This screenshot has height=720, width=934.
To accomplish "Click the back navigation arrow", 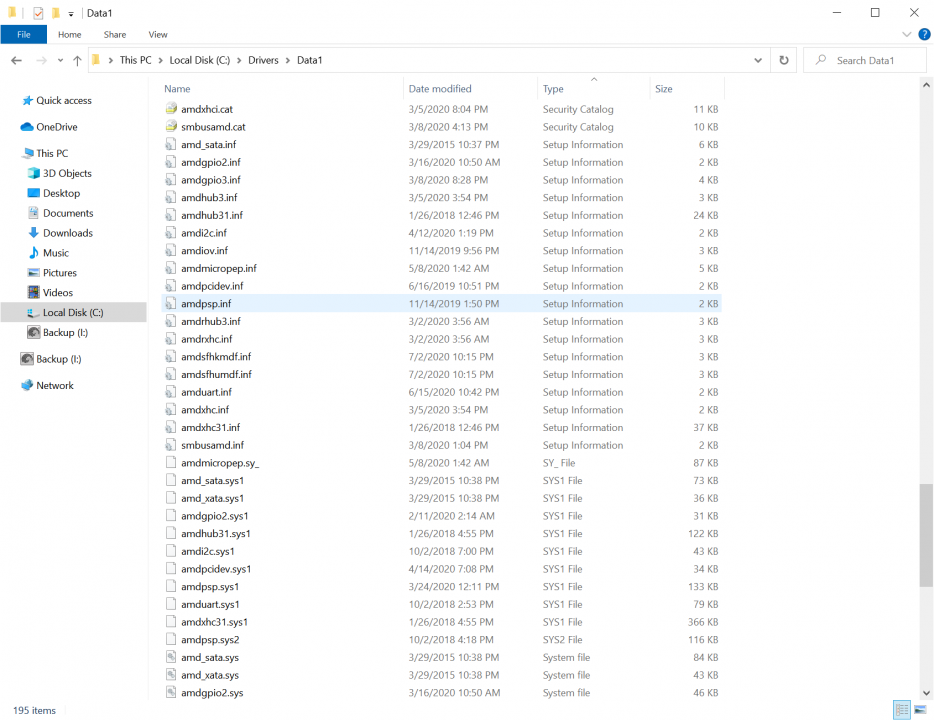I will pos(17,60).
